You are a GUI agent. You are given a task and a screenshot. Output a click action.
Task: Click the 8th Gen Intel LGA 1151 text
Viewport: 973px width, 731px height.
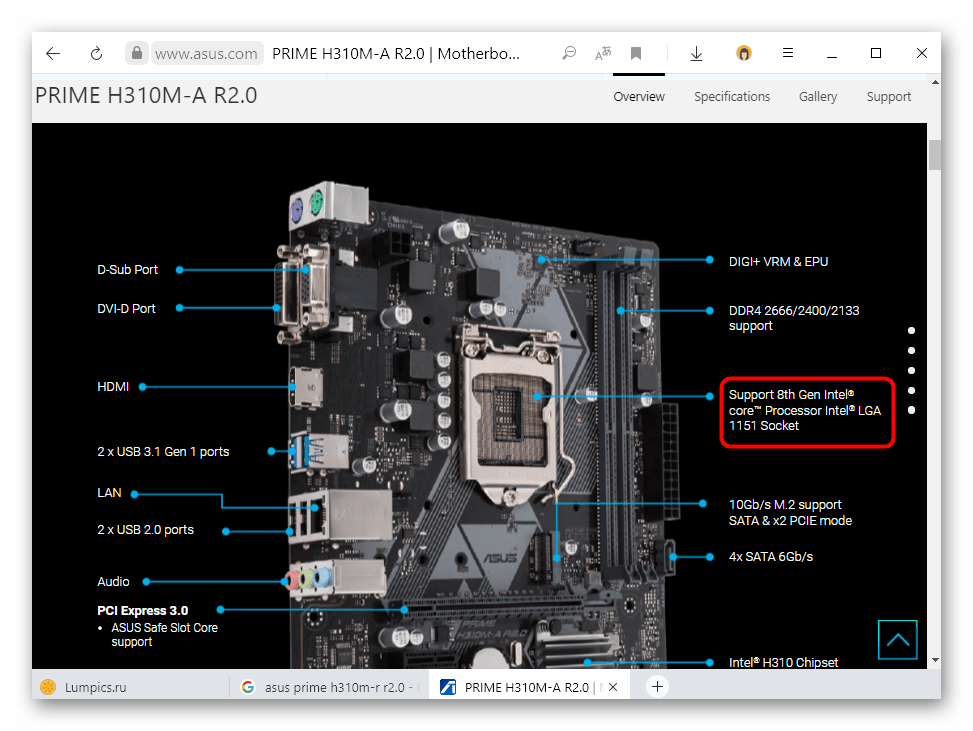(805, 411)
